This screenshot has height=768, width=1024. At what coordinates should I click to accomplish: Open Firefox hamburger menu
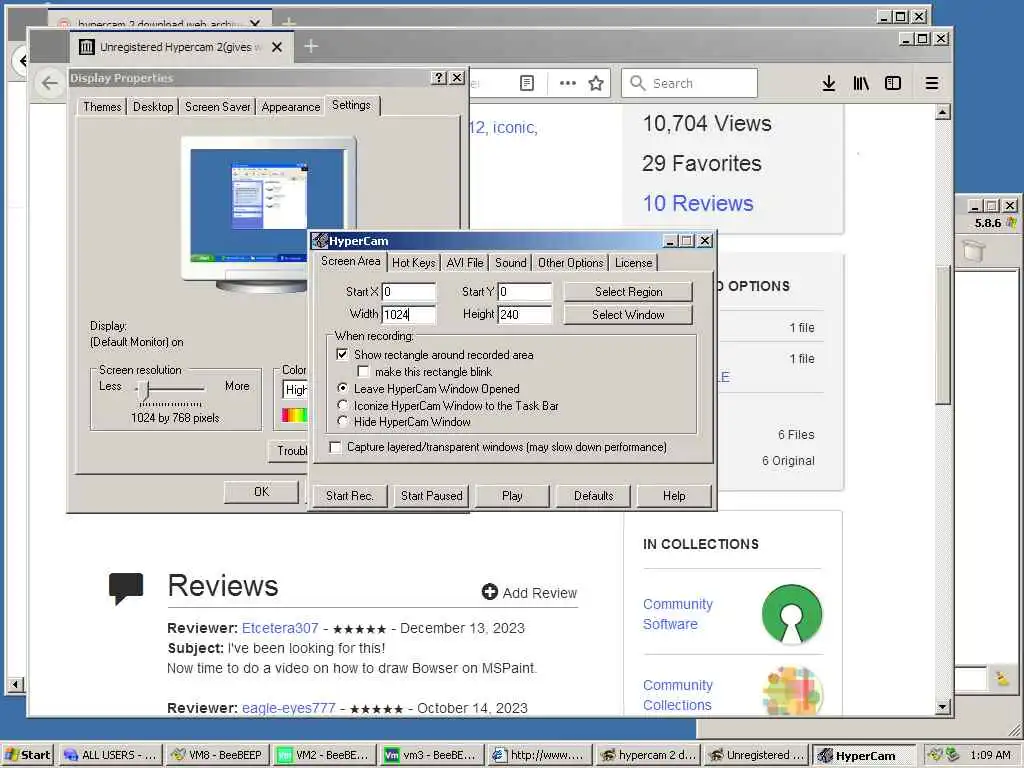coord(932,83)
